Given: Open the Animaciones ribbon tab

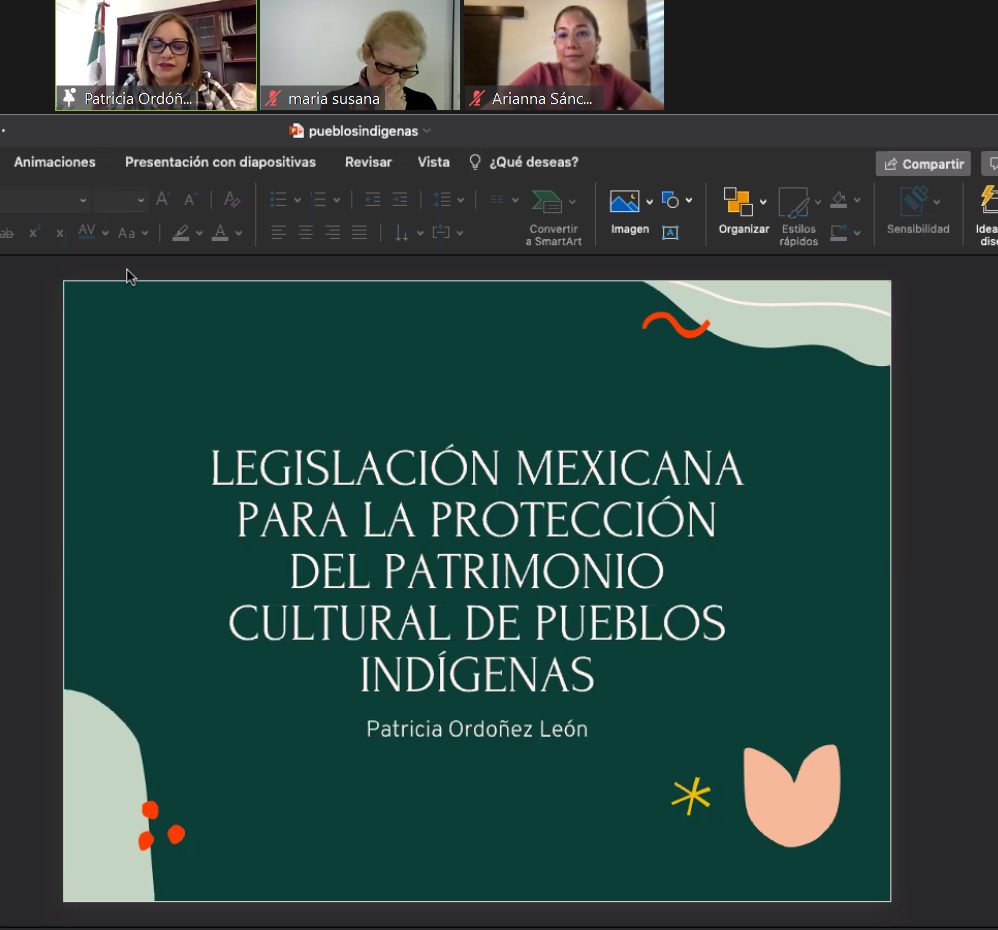Looking at the screenshot, I should coord(55,162).
